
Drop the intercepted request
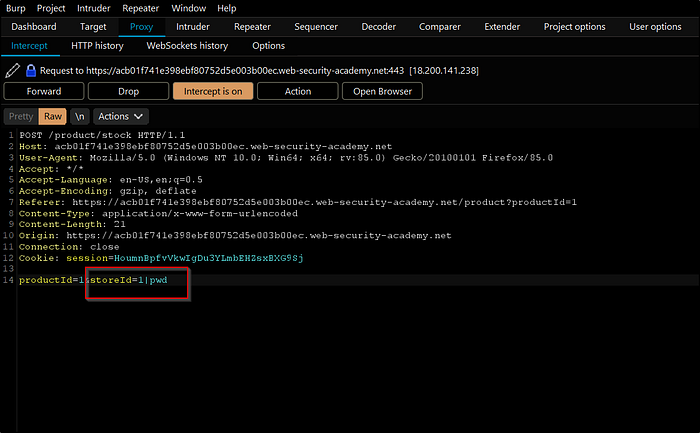coord(129,92)
